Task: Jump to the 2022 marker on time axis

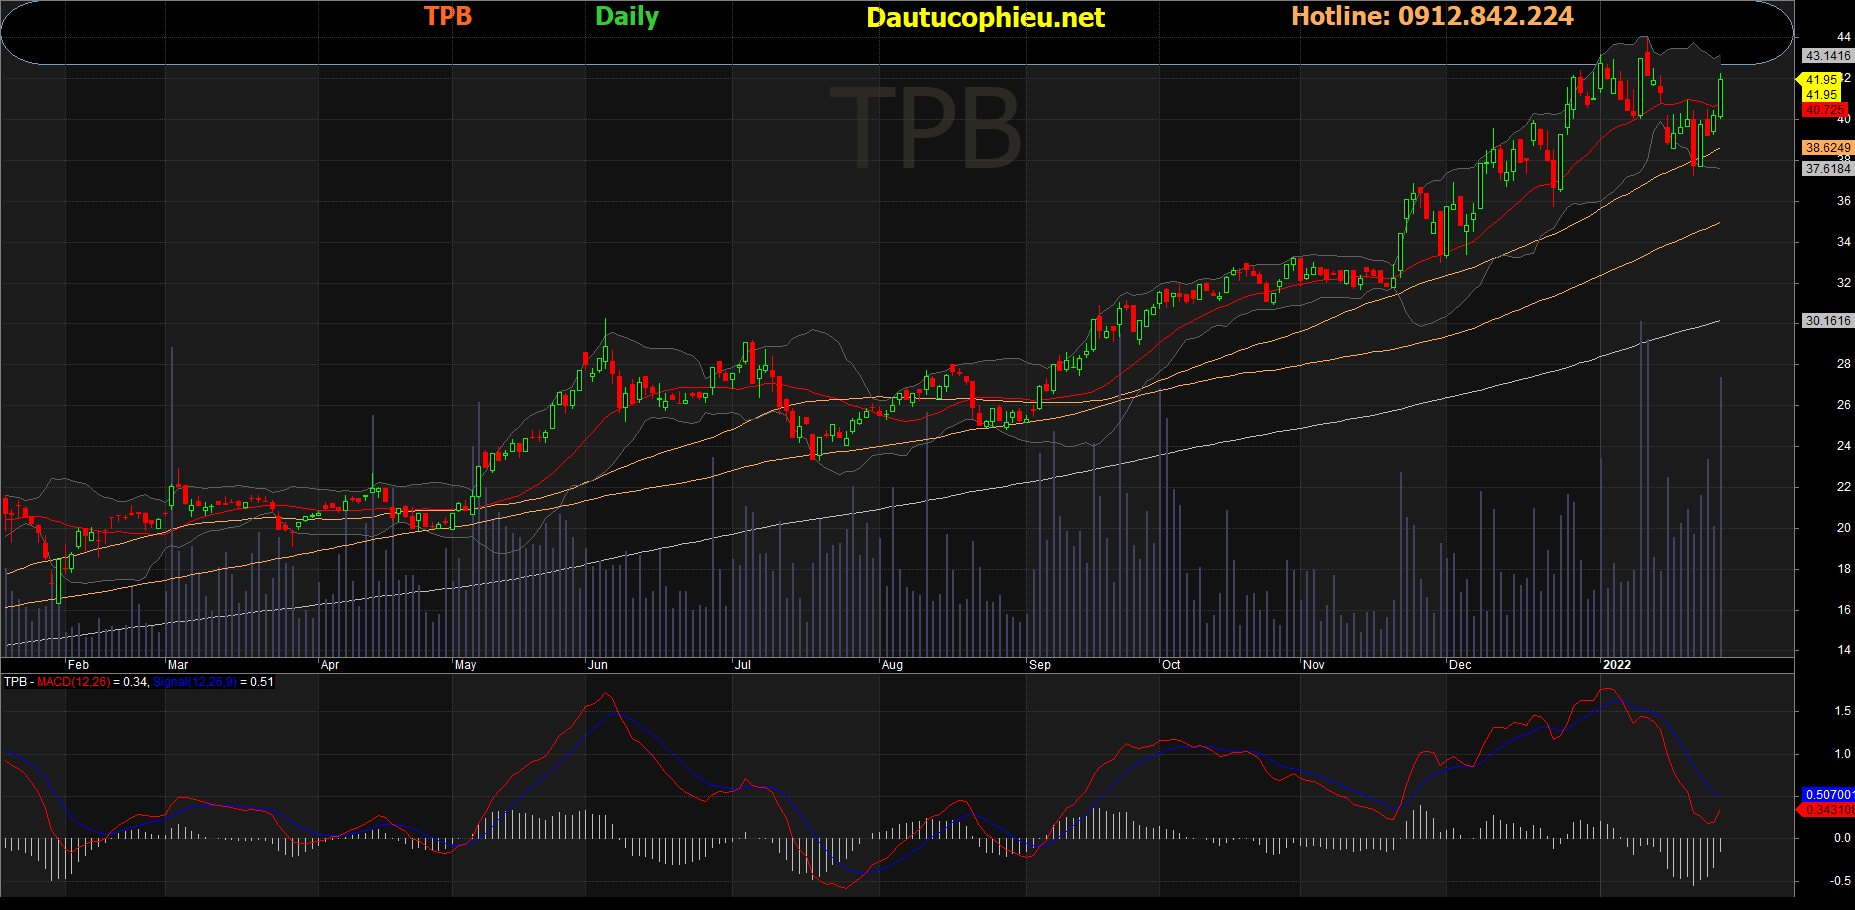Action: point(1616,665)
